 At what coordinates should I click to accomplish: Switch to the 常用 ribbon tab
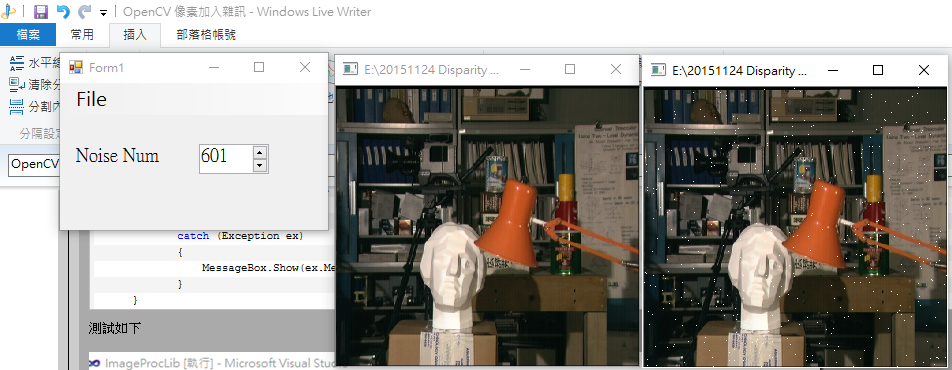pyautogui.click(x=82, y=35)
